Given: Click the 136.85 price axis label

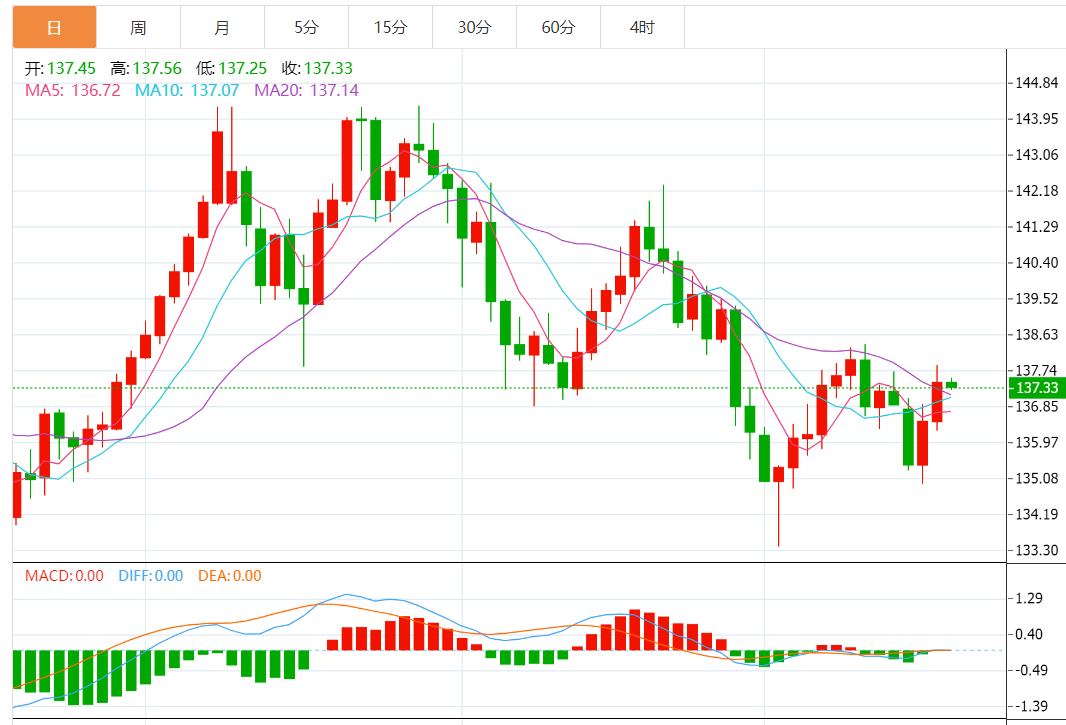Looking at the screenshot, I should (x=1037, y=407).
